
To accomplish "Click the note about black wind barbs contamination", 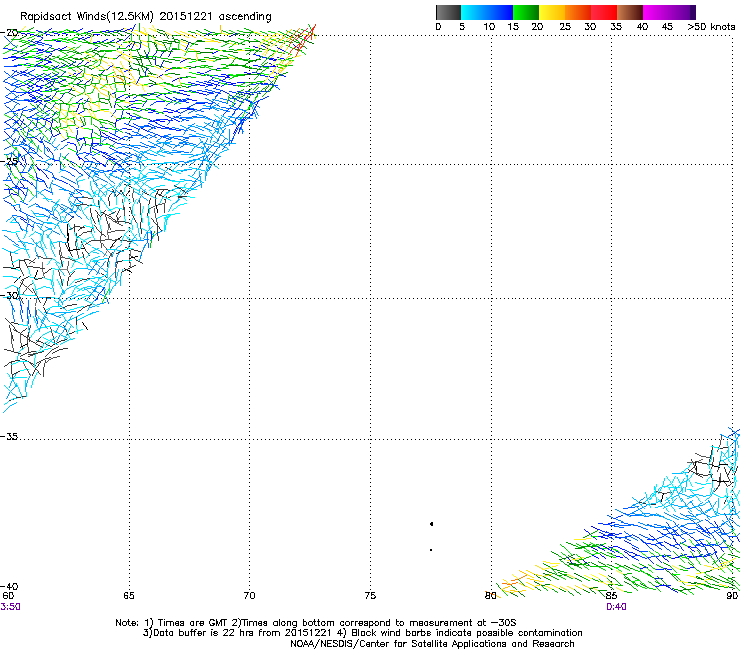I will click(460, 633).
